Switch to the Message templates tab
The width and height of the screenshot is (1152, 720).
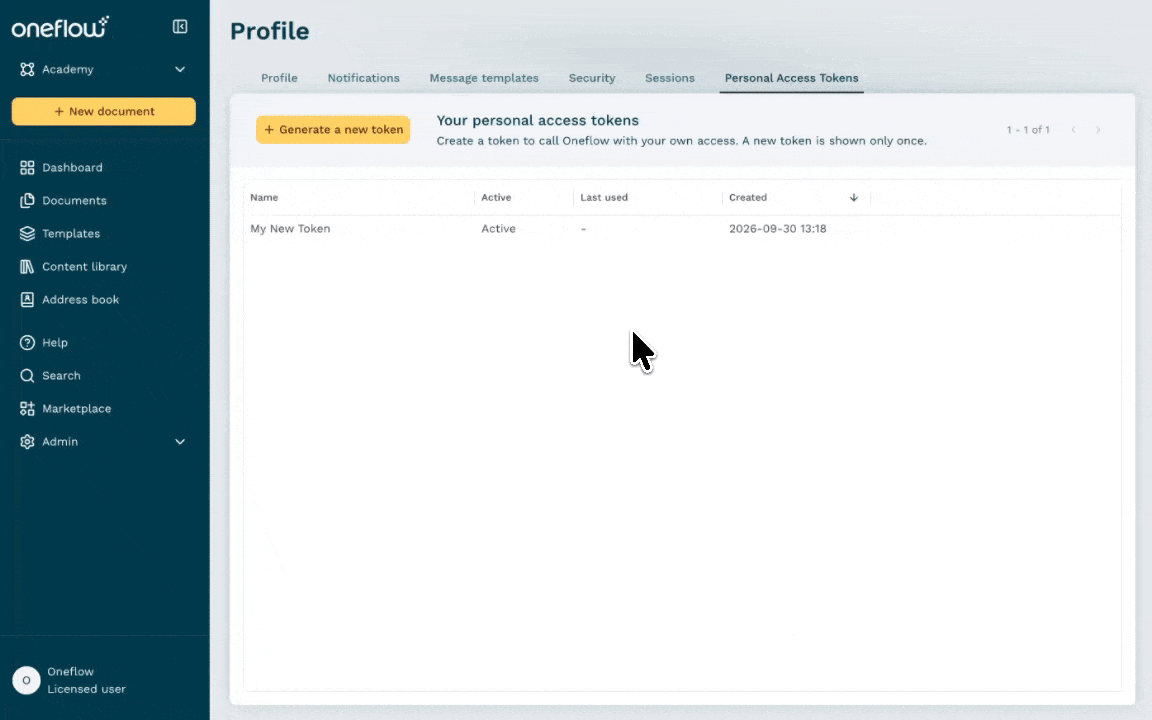484,78
